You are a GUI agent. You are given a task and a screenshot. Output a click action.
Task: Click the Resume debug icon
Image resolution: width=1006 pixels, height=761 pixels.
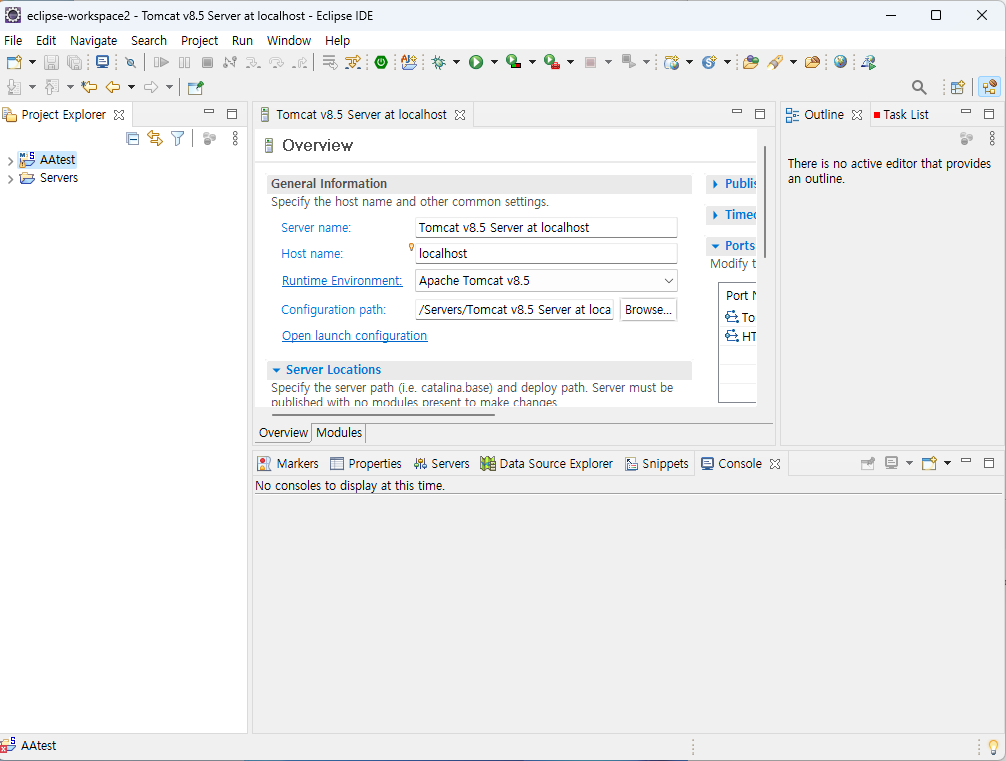(162, 62)
